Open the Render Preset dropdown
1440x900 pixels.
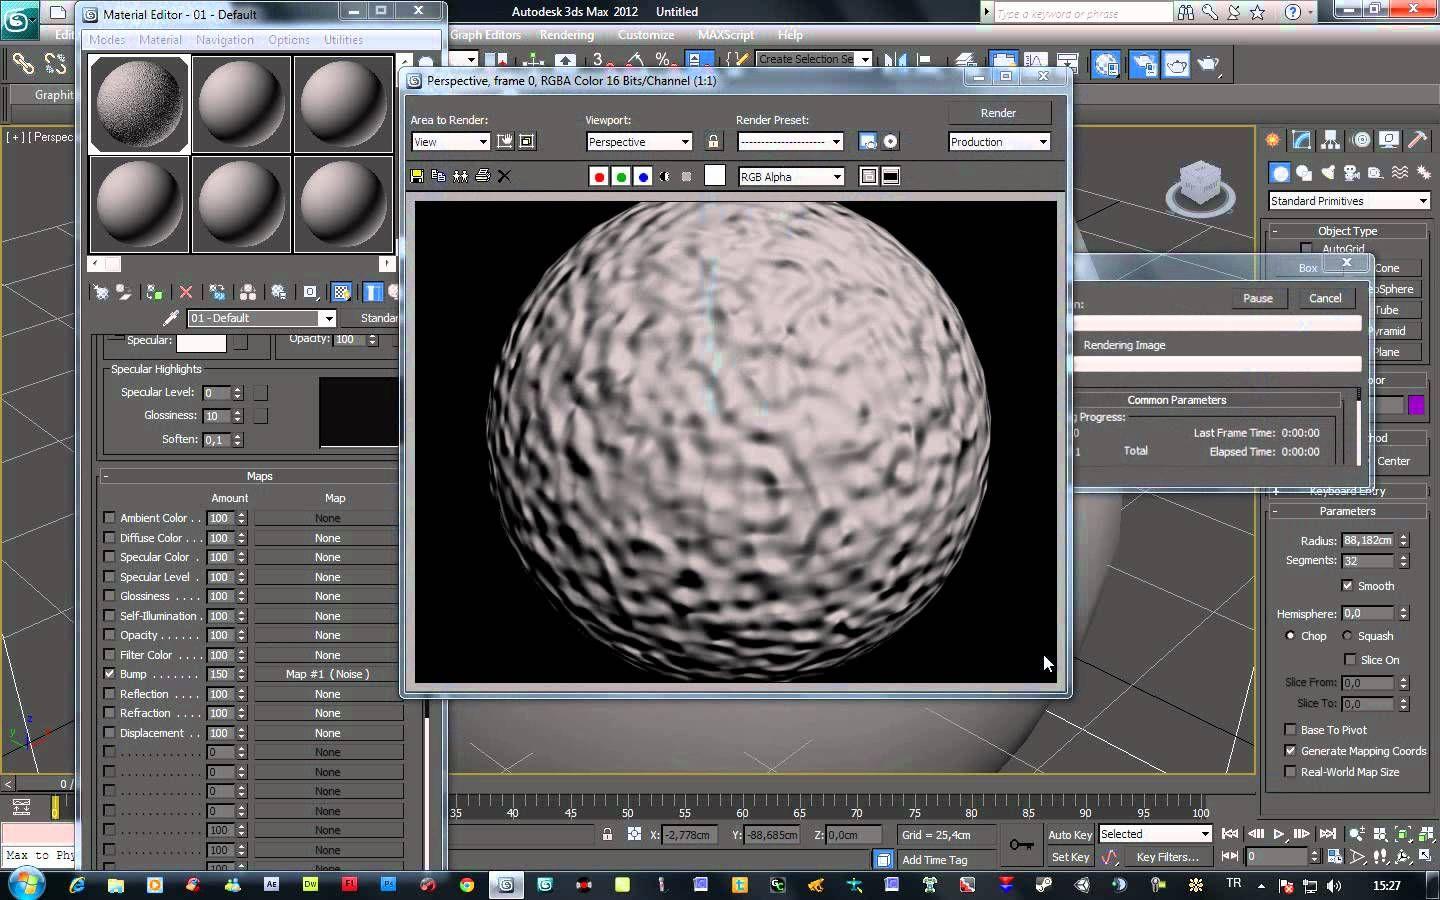tap(791, 142)
